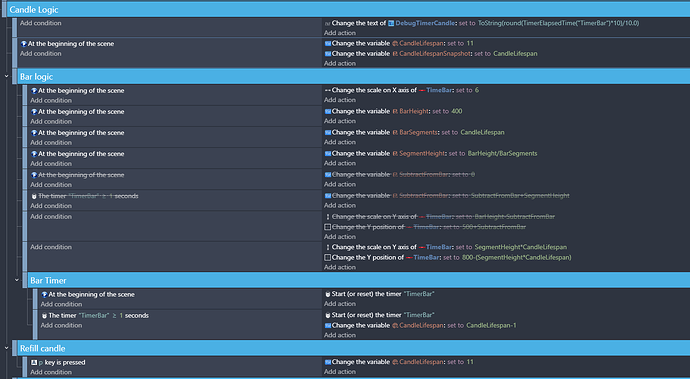This screenshot has height=379, width=690.
Task: Select the Refill candle group title
Action: click(43, 348)
